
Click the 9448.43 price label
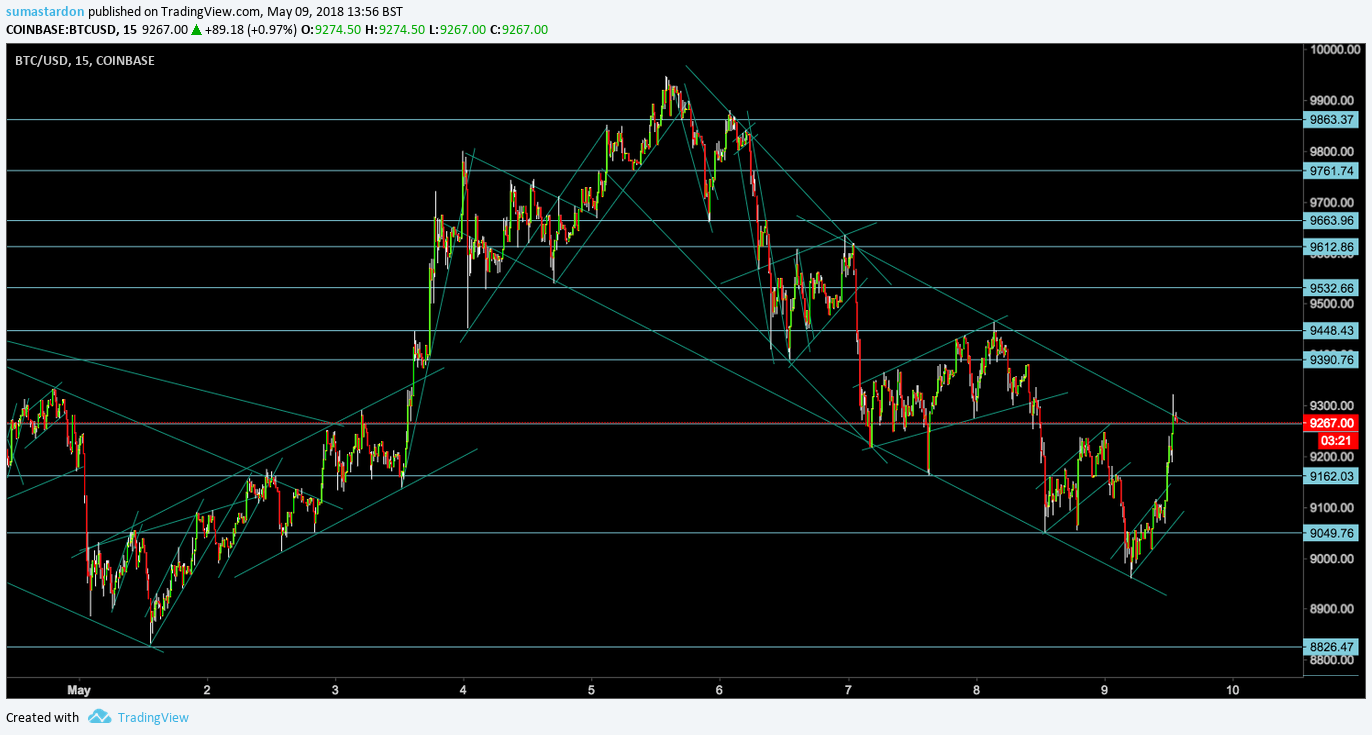coord(1332,330)
